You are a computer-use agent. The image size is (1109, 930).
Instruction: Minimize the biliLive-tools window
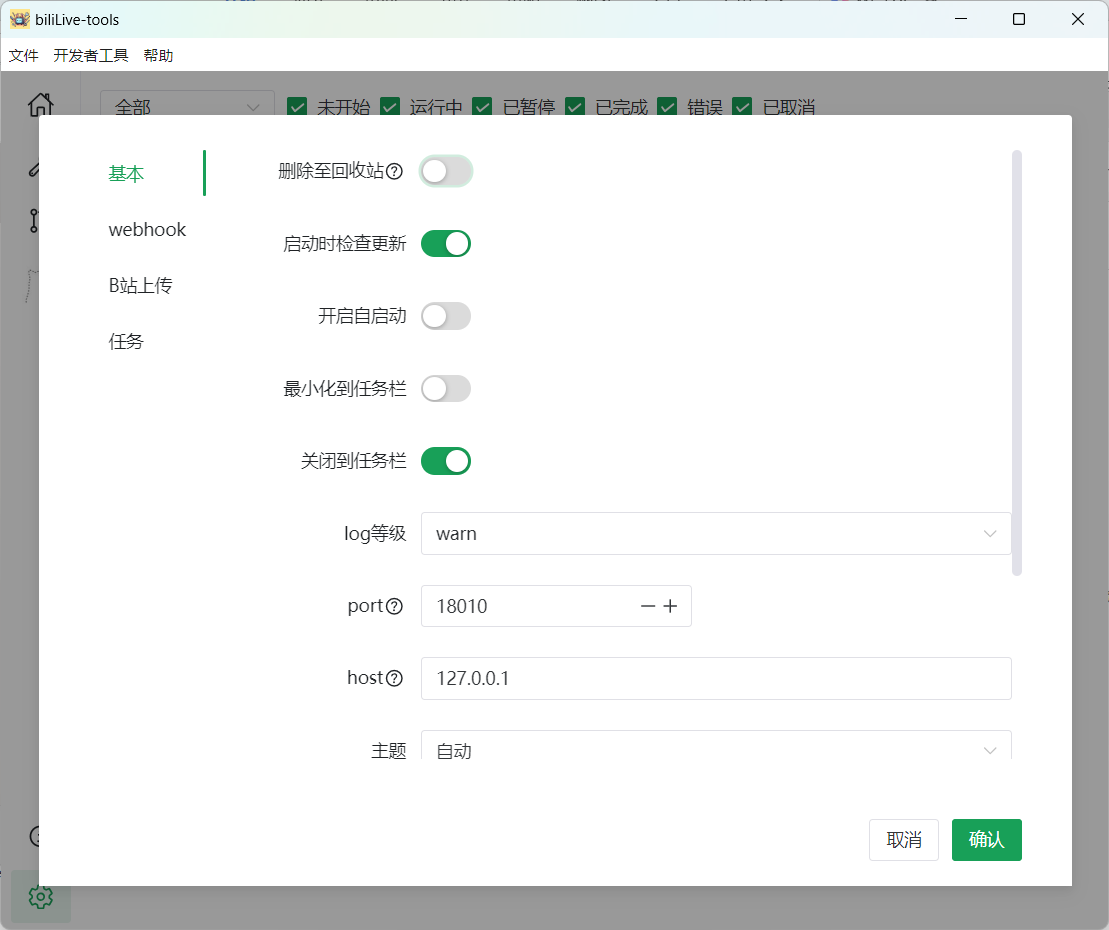[x=960, y=19]
